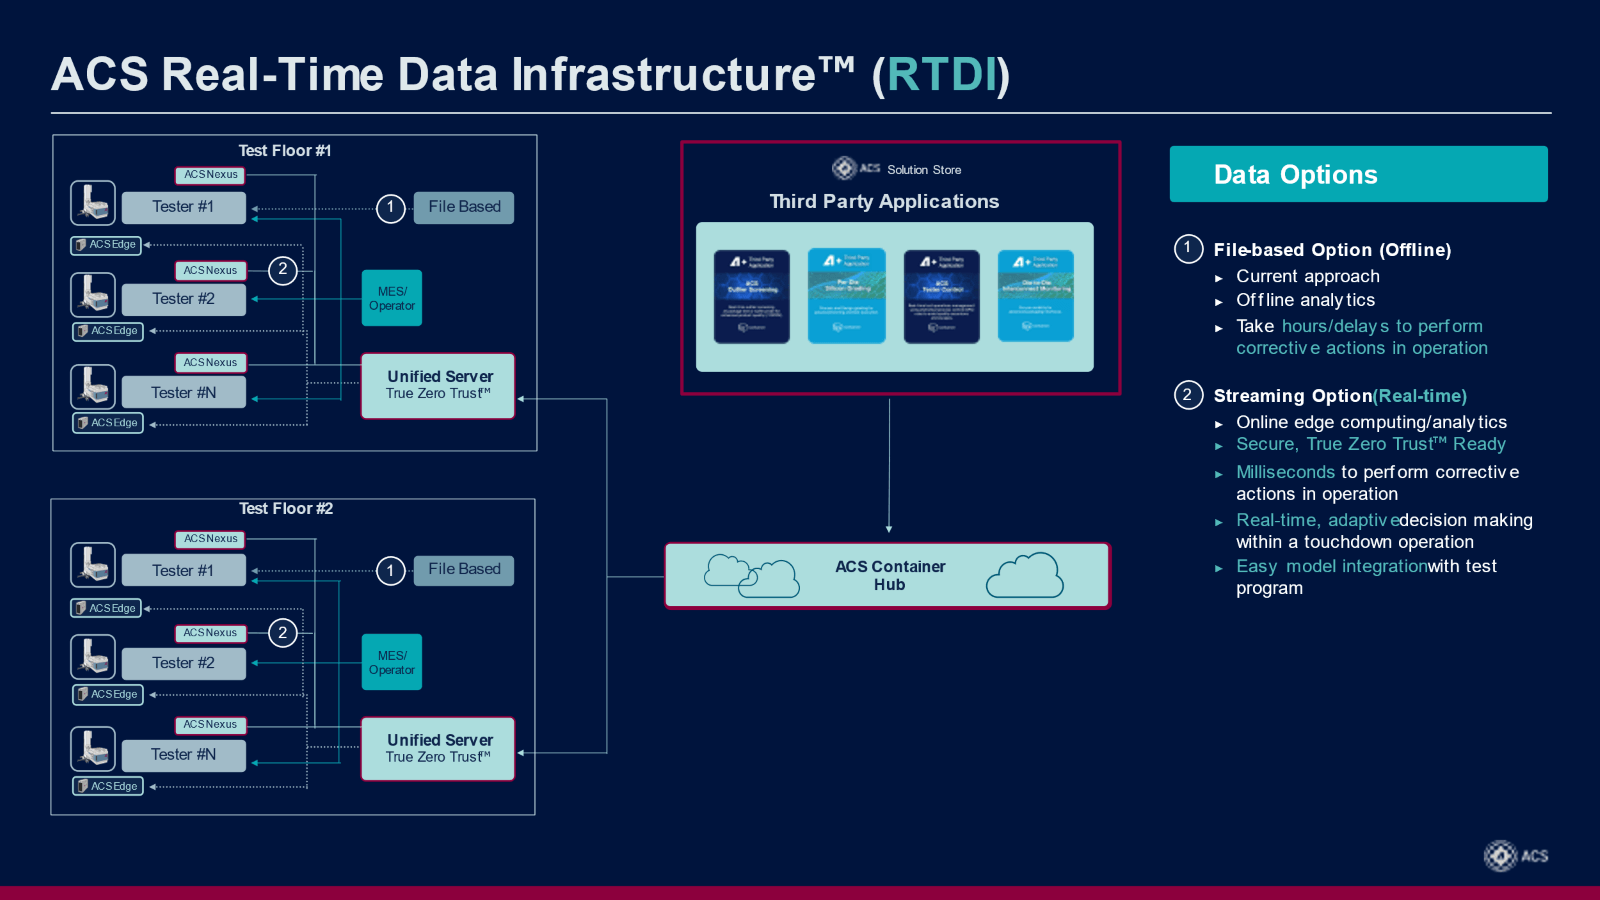The image size is (1600, 900).
Task: Click the Secure, True Zero Trust Ready link
Action: [x=1370, y=444]
